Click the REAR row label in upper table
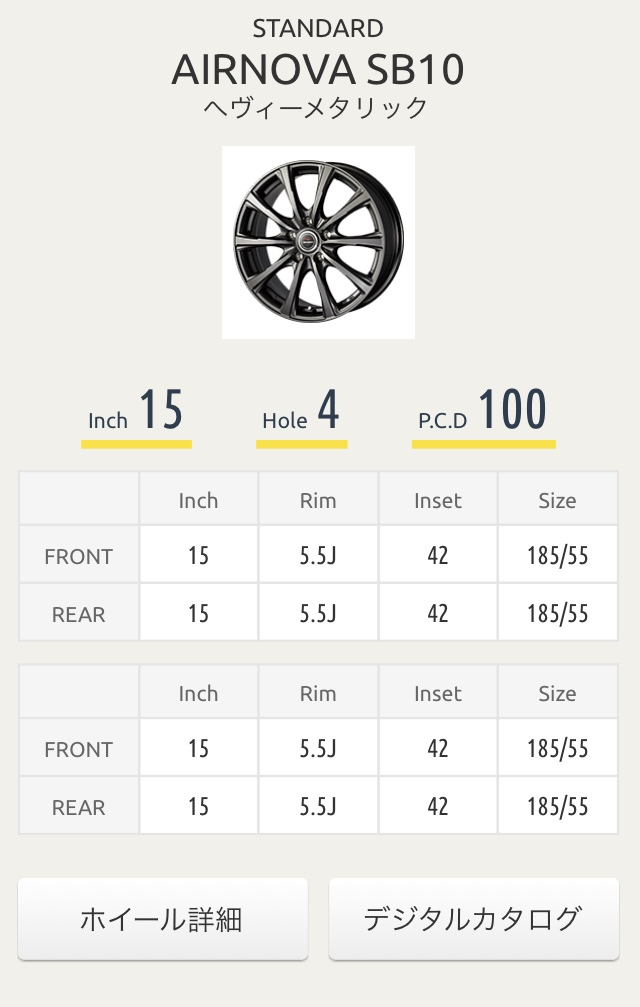This screenshot has width=640, height=1007. point(79,613)
